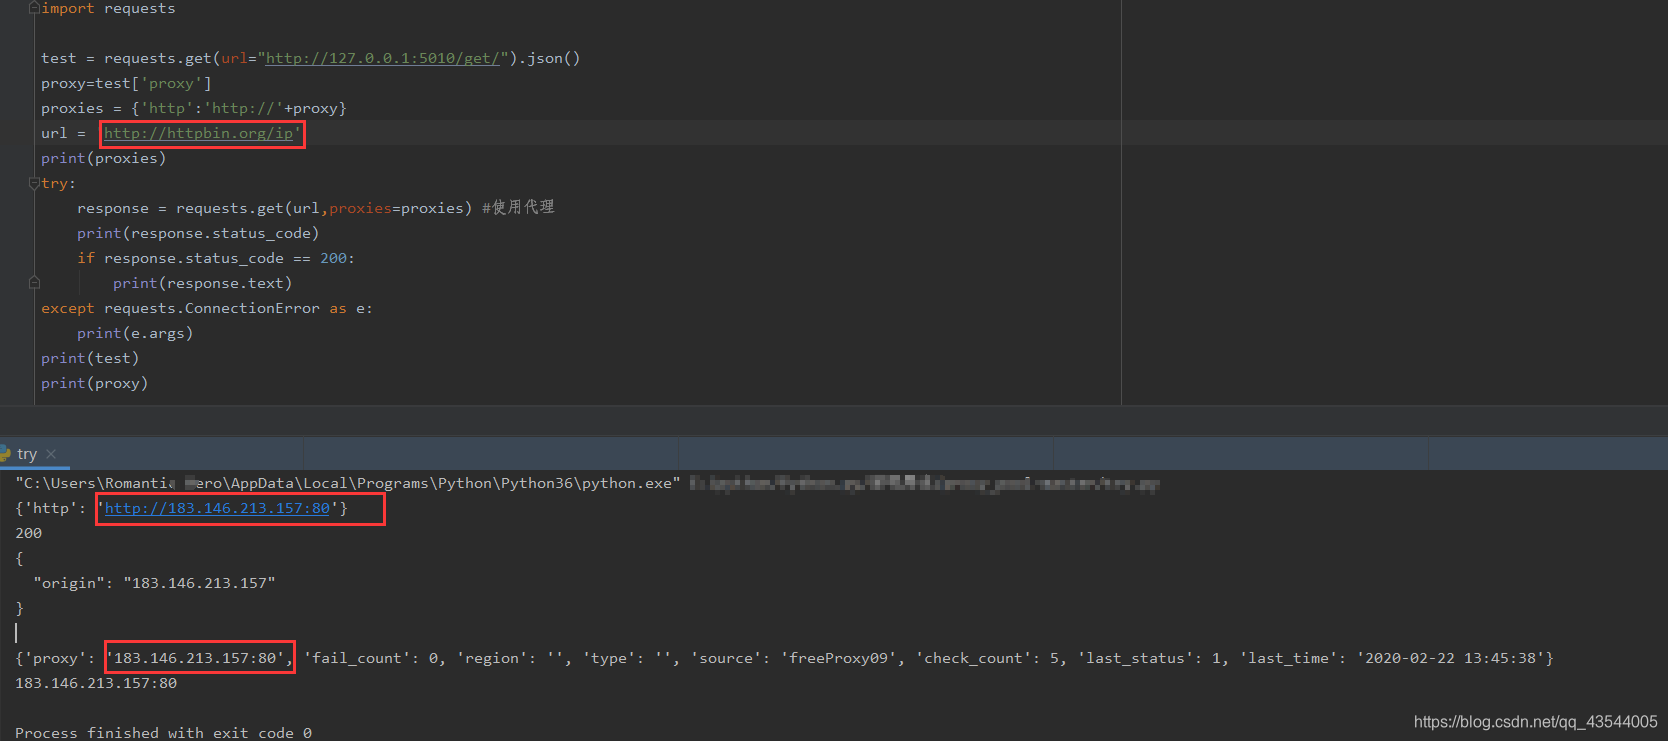Viewport: 1668px width, 741px height.
Task: Click 'Process finished with exit code 0'
Action: (164, 733)
